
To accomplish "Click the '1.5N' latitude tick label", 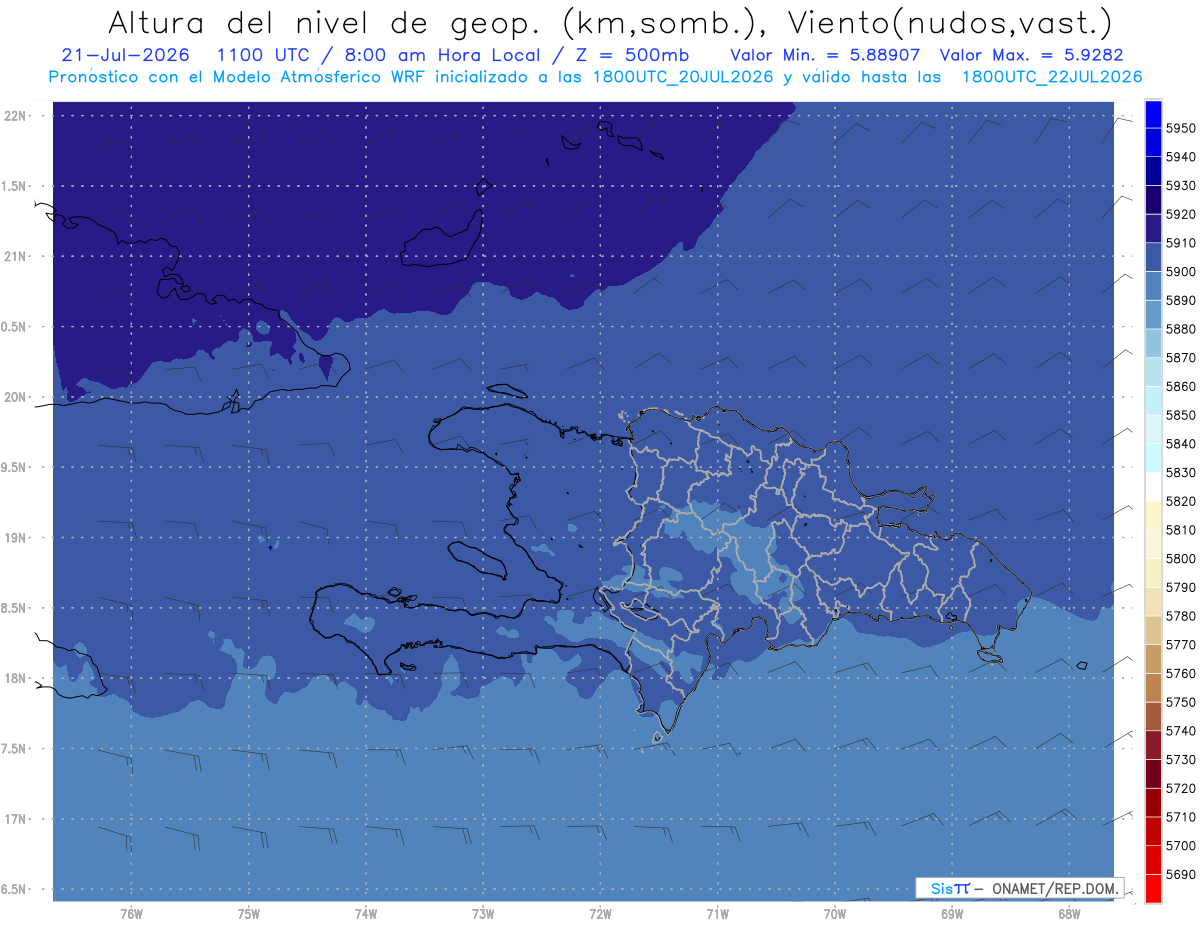I will [x=15, y=186].
